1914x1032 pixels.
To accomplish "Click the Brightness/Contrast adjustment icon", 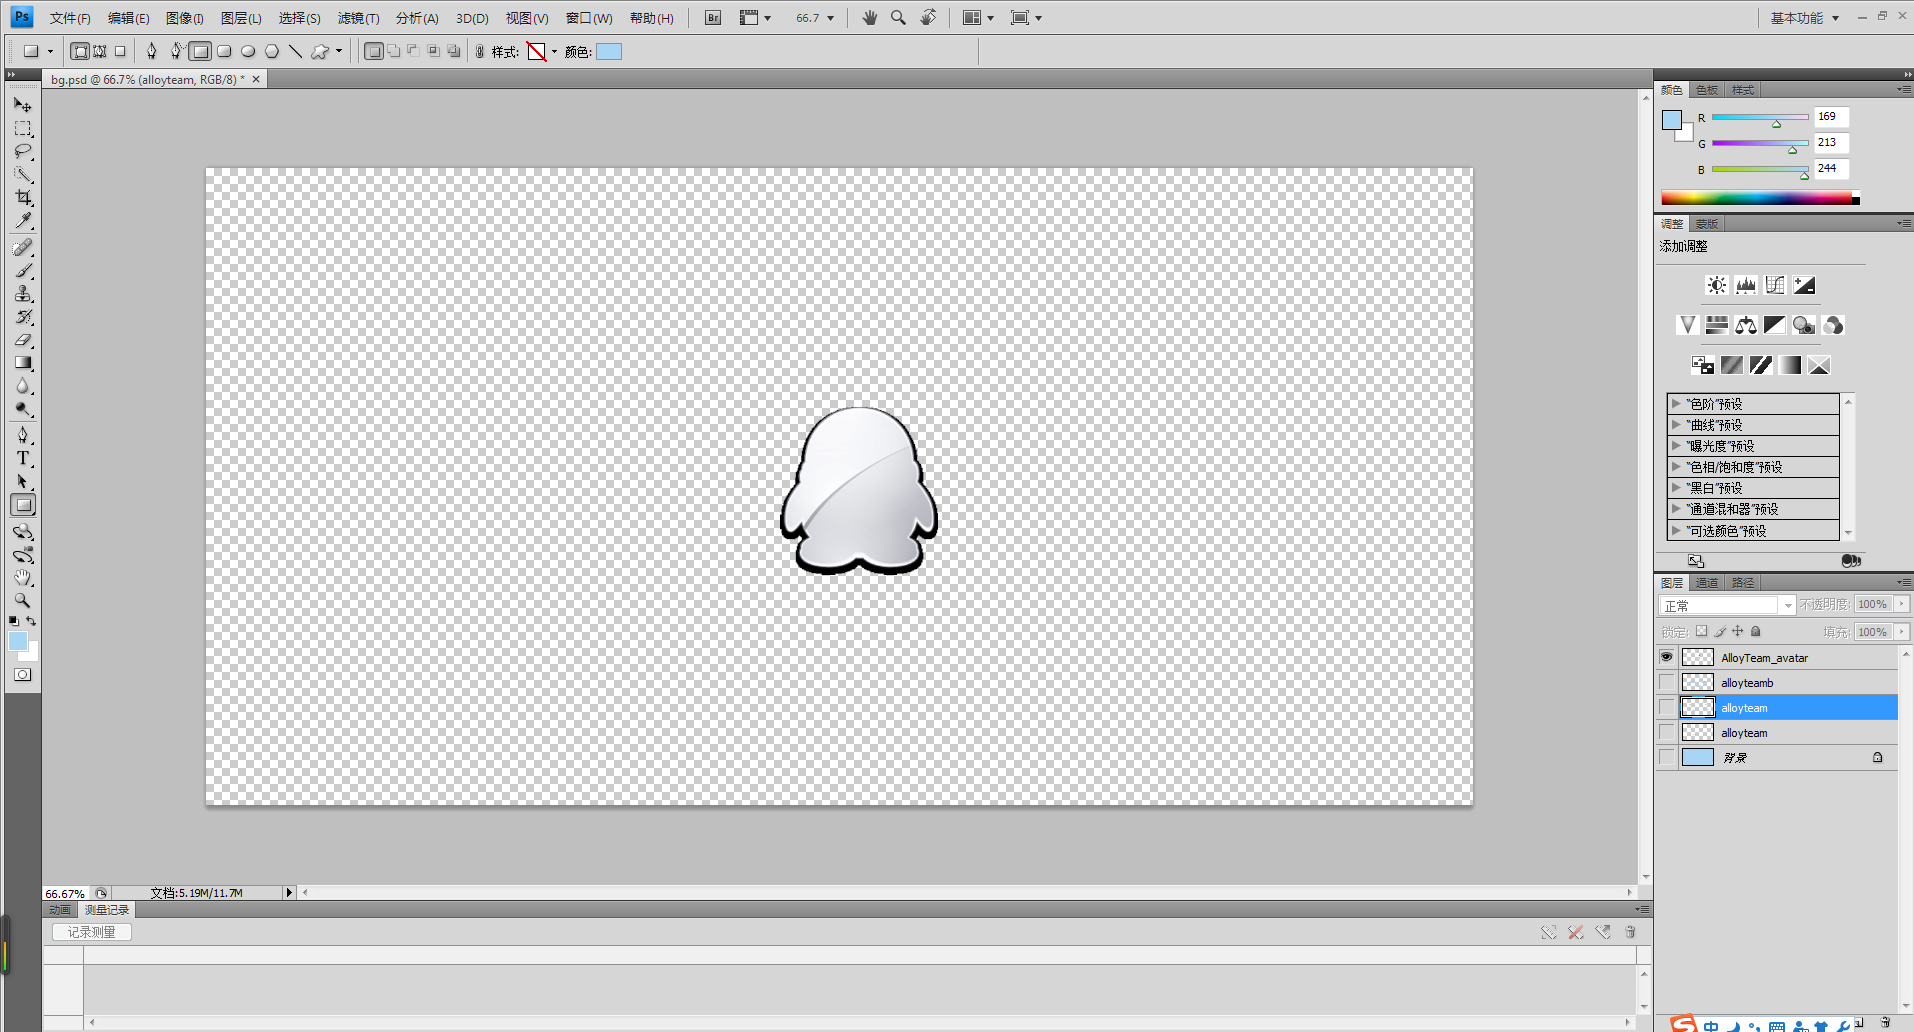I will point(1716,286).
